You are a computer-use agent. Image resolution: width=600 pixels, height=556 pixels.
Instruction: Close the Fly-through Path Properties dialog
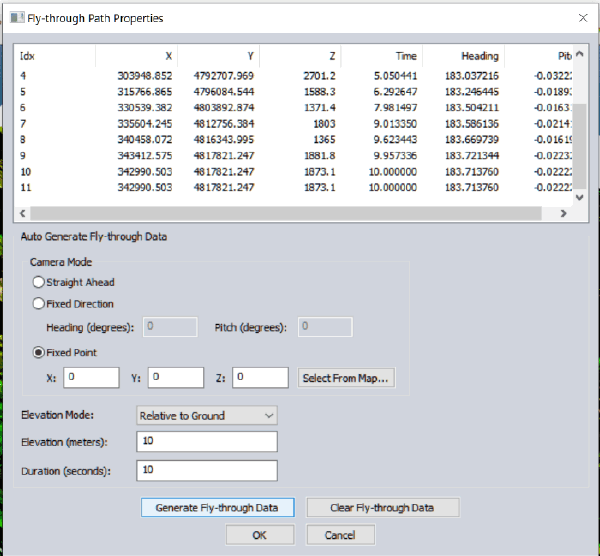click(x=583, y=18)
